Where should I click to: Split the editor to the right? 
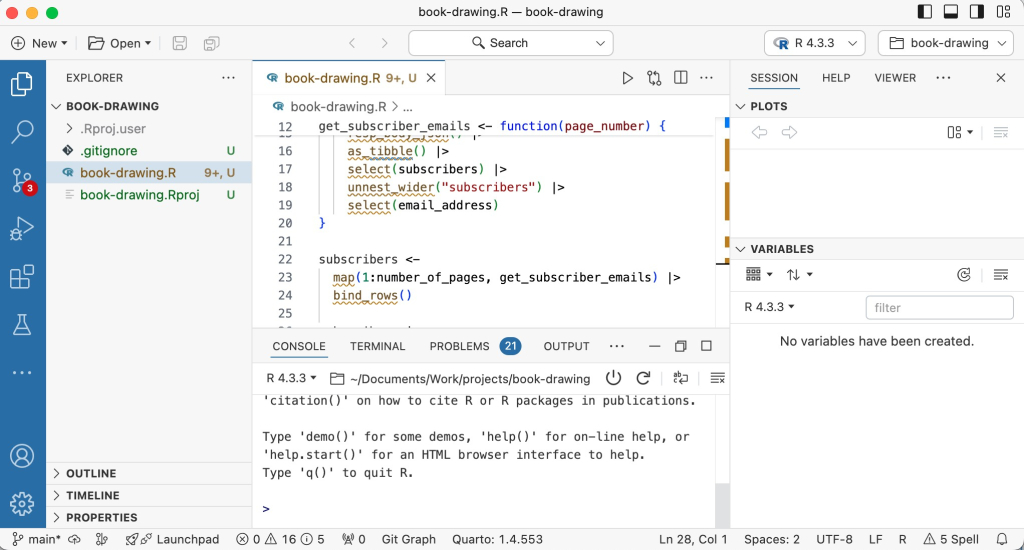(x=680, y=78)
